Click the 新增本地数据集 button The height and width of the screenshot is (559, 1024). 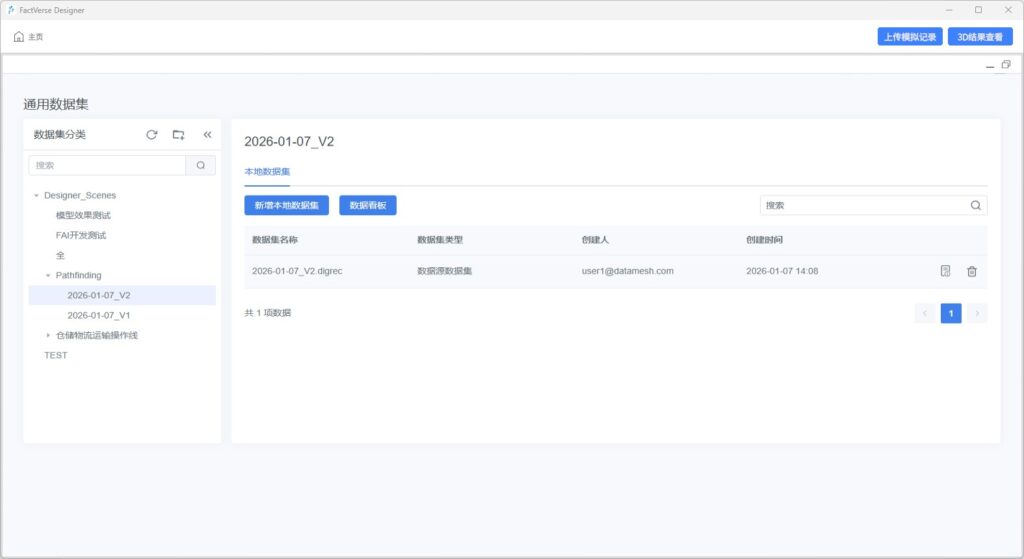(286, 205)
